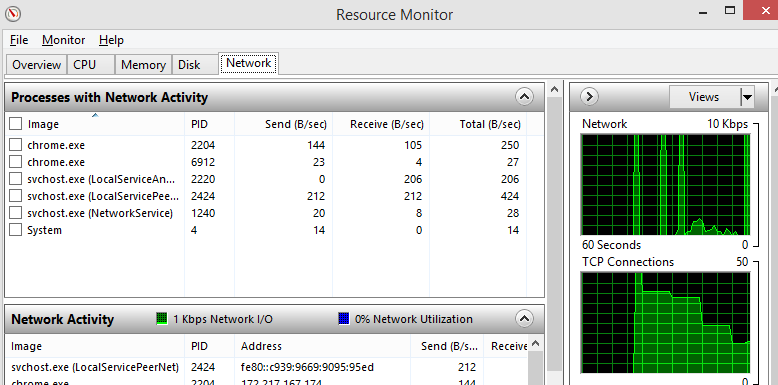Image resolution: width=778 pixels, height=385 pixels.
Task: Switch to the Overview tab
Action: tap(36, 65)
